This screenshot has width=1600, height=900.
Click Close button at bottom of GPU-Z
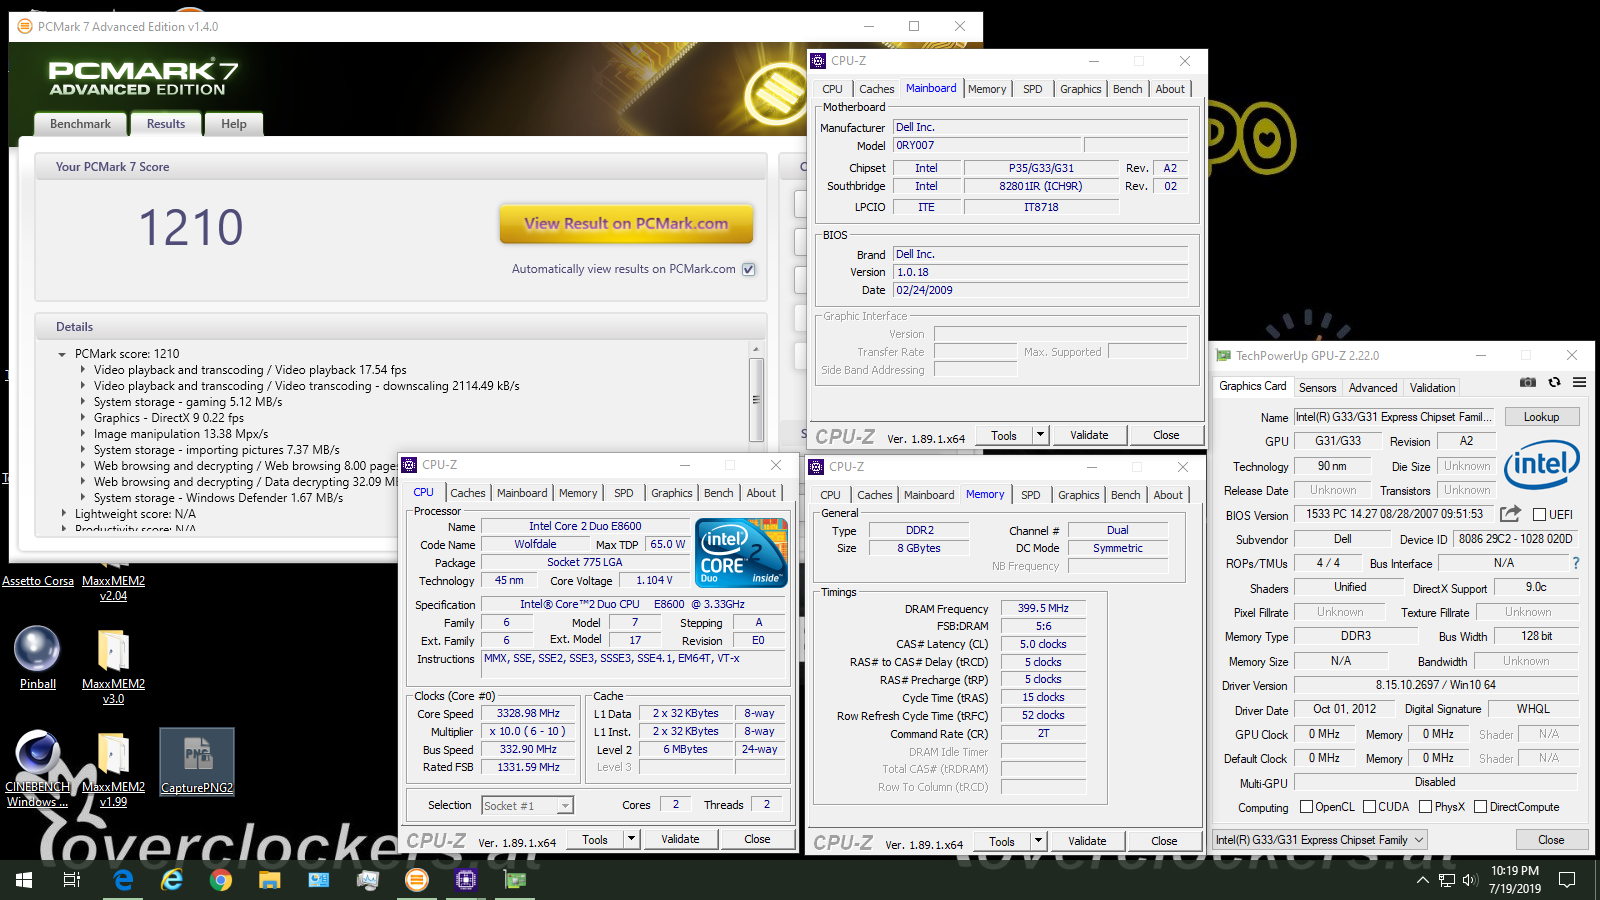[1551, 840]
